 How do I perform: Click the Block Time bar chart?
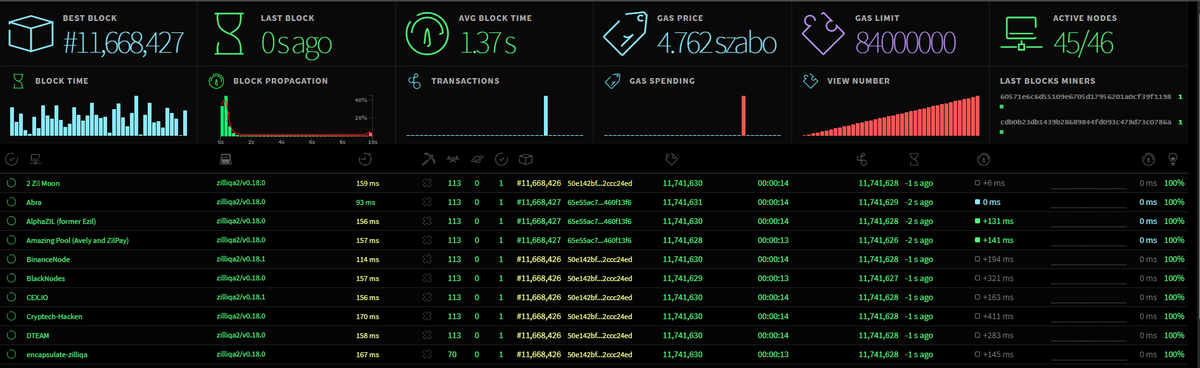pyautogui.click(x=98, y=116)
